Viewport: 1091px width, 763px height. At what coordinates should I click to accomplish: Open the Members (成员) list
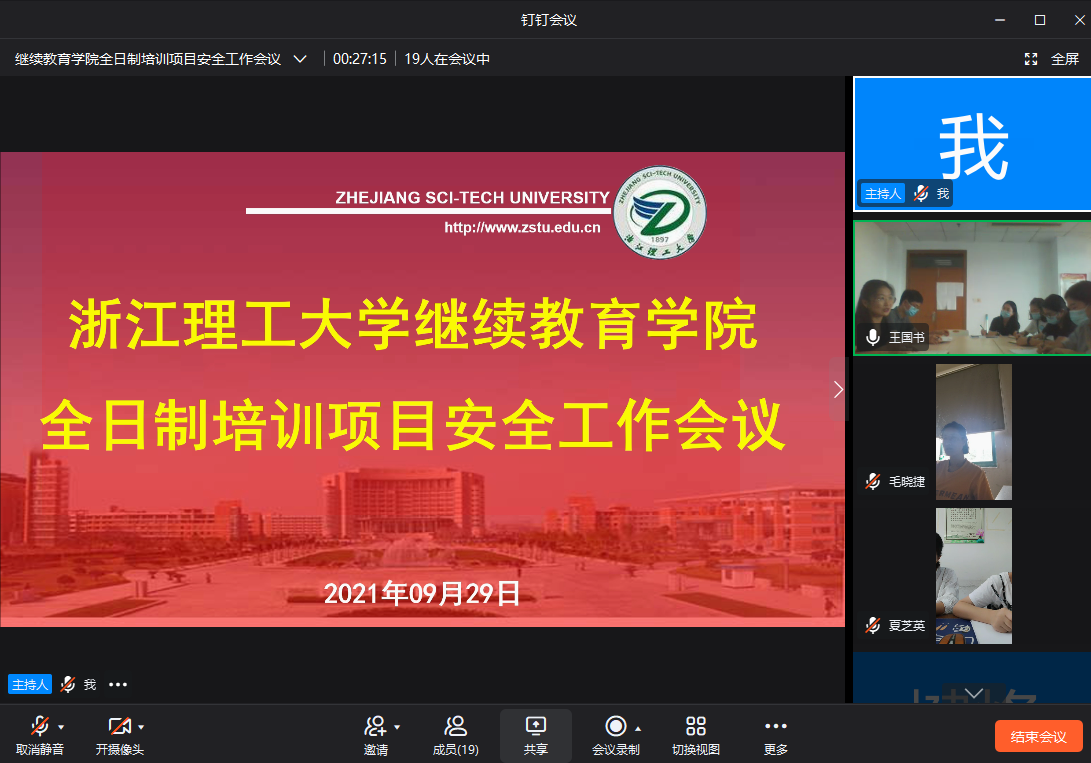tap(455, 735)
